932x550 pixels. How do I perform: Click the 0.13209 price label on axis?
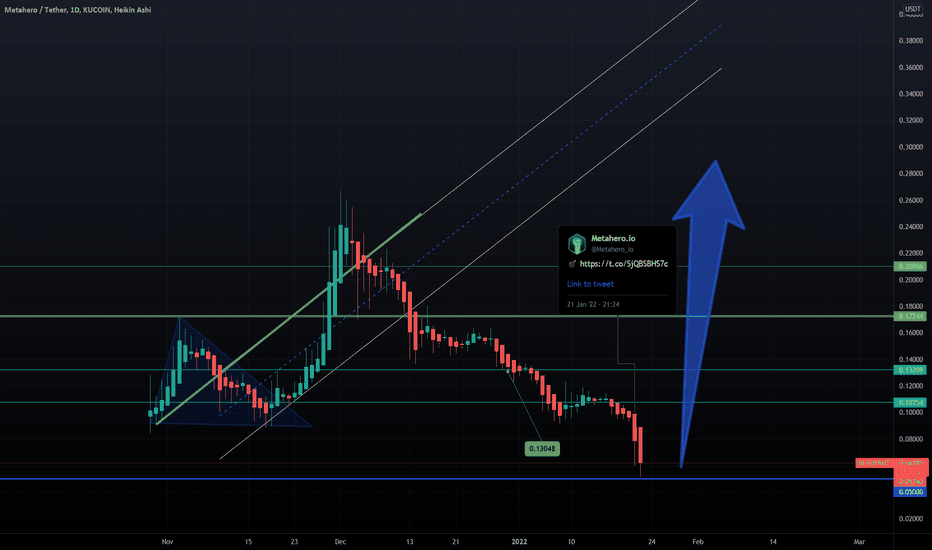[911, 370]
